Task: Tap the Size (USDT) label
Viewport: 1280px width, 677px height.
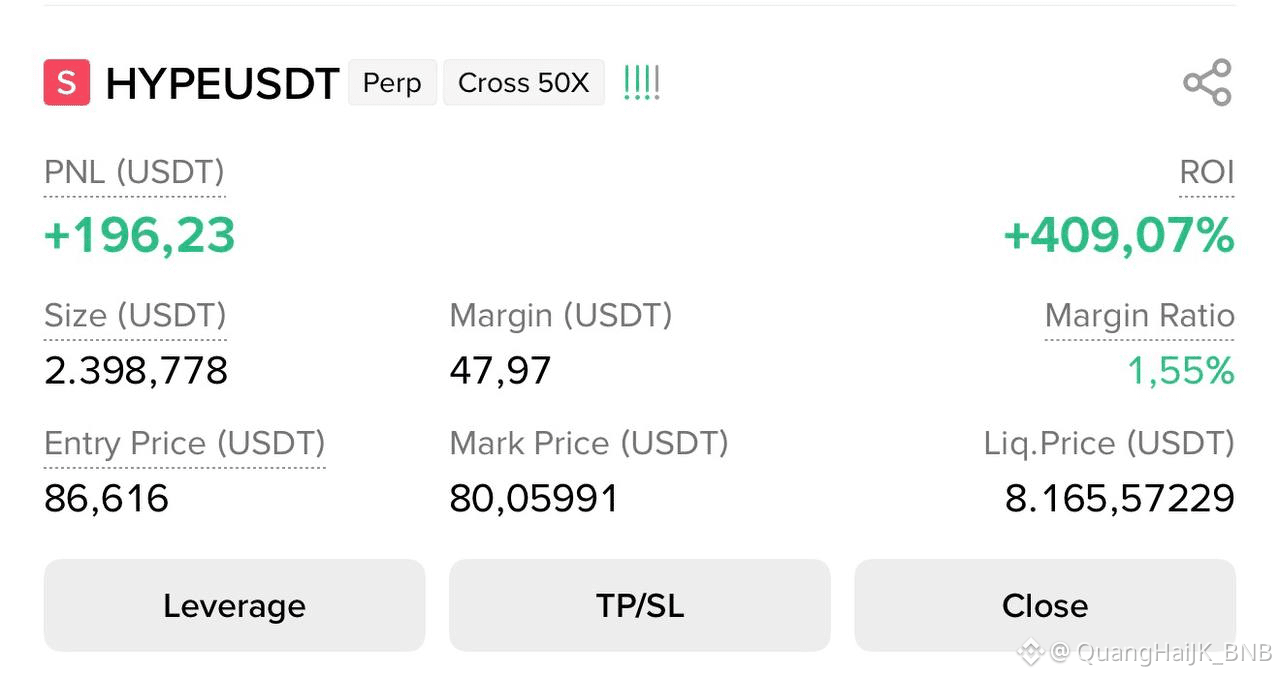Action: 135,316
